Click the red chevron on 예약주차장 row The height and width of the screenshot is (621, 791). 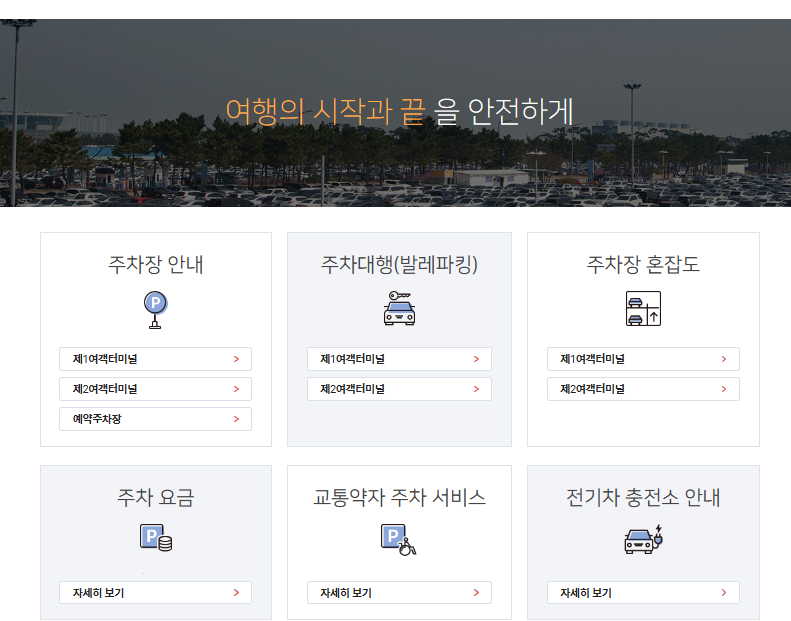(x=236, y=419)
